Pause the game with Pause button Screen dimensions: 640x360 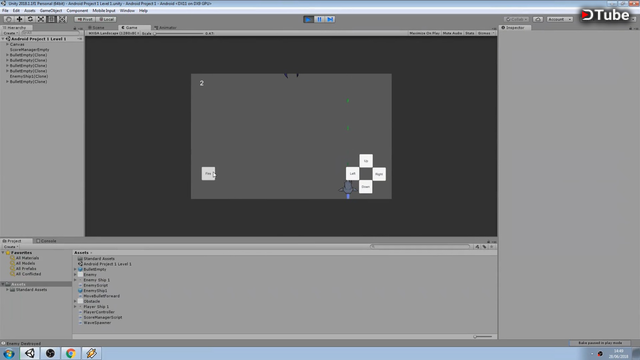(319, 19)
